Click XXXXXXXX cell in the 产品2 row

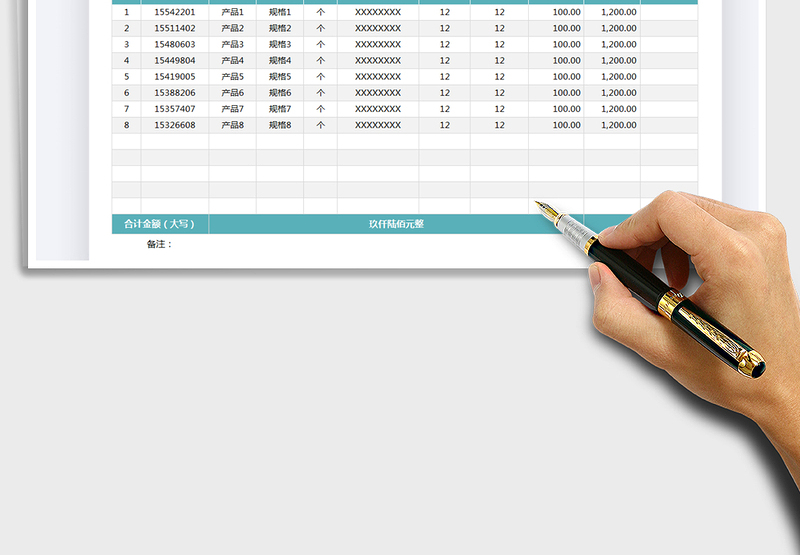point(378,28)
